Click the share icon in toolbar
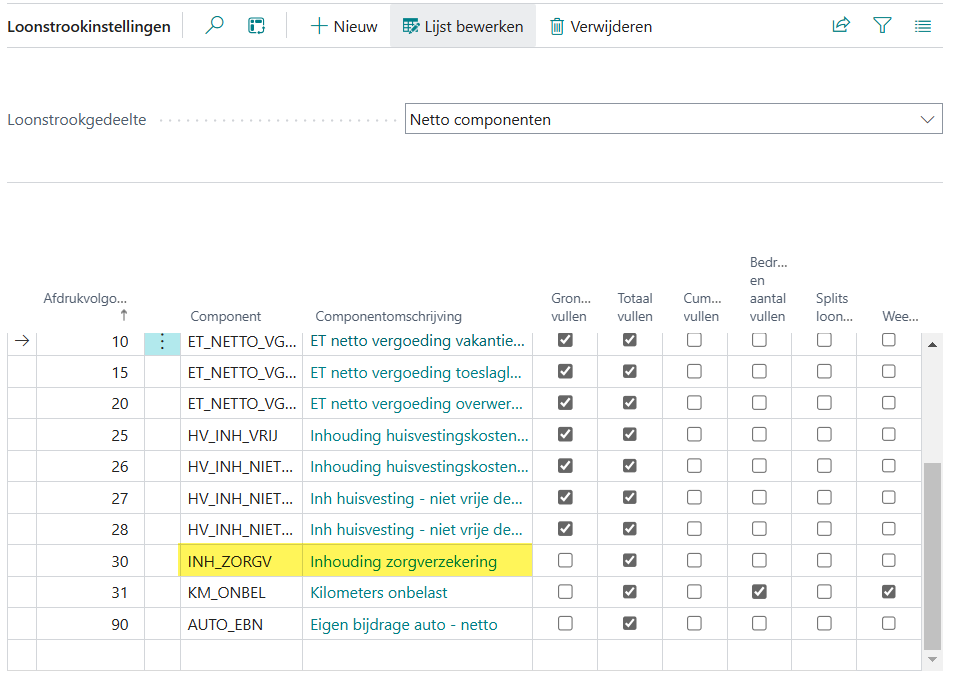This screenshot has height=681, width=963. coord(841,26)
